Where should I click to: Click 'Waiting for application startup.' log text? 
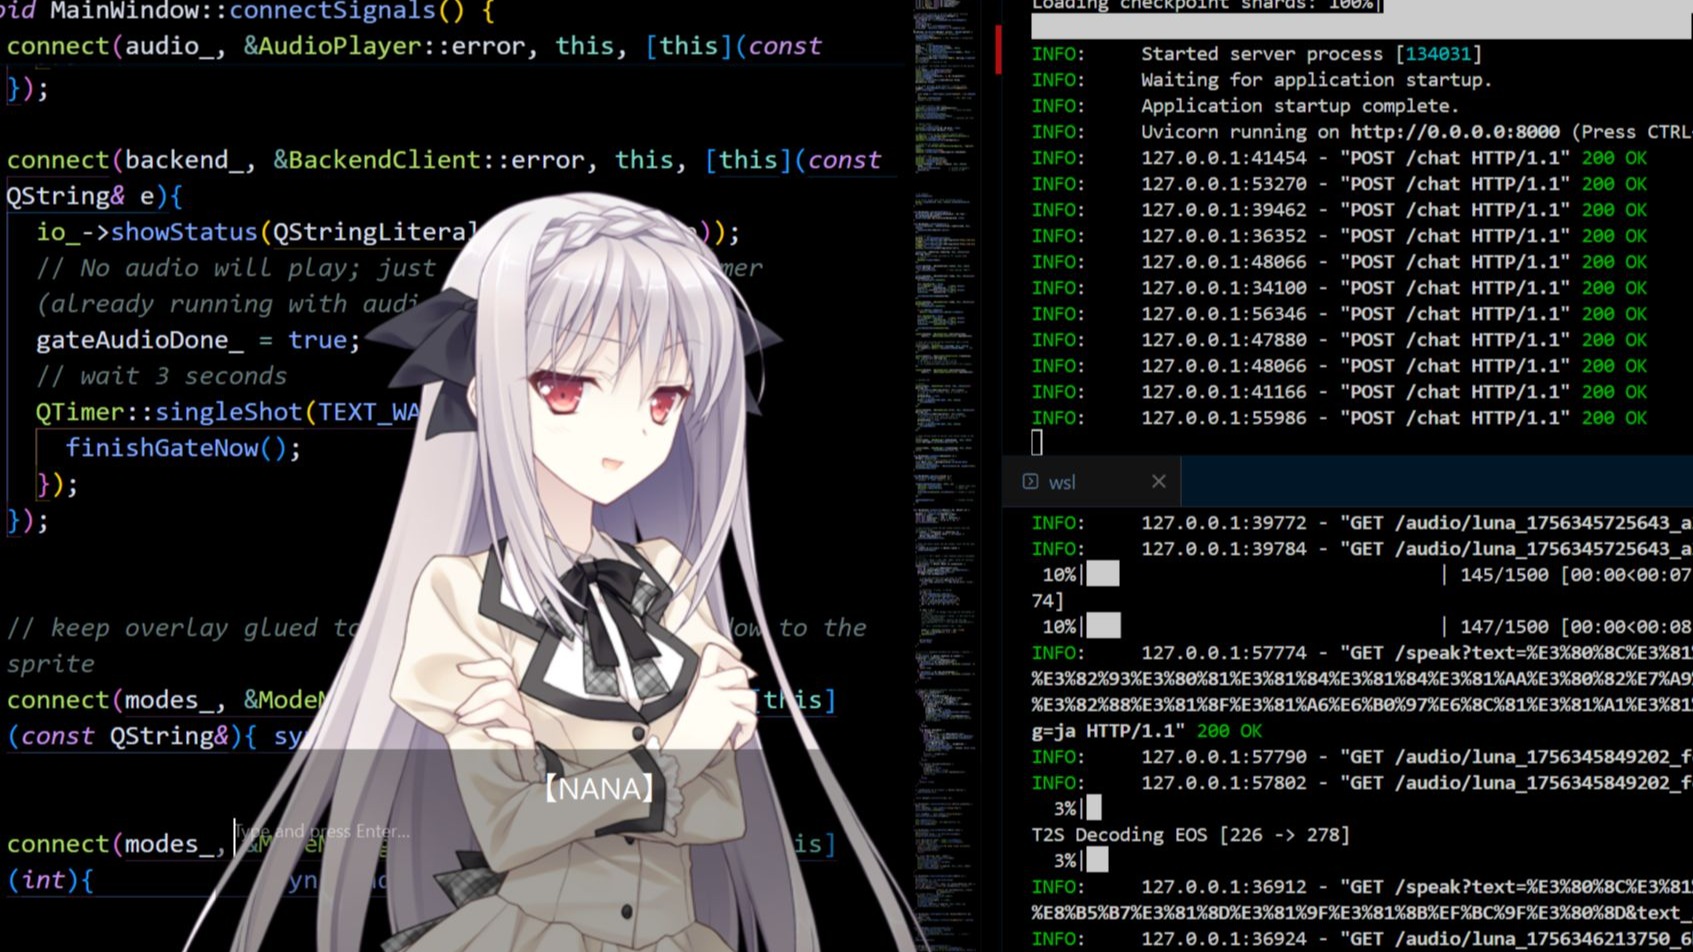tap(1316, 80)
